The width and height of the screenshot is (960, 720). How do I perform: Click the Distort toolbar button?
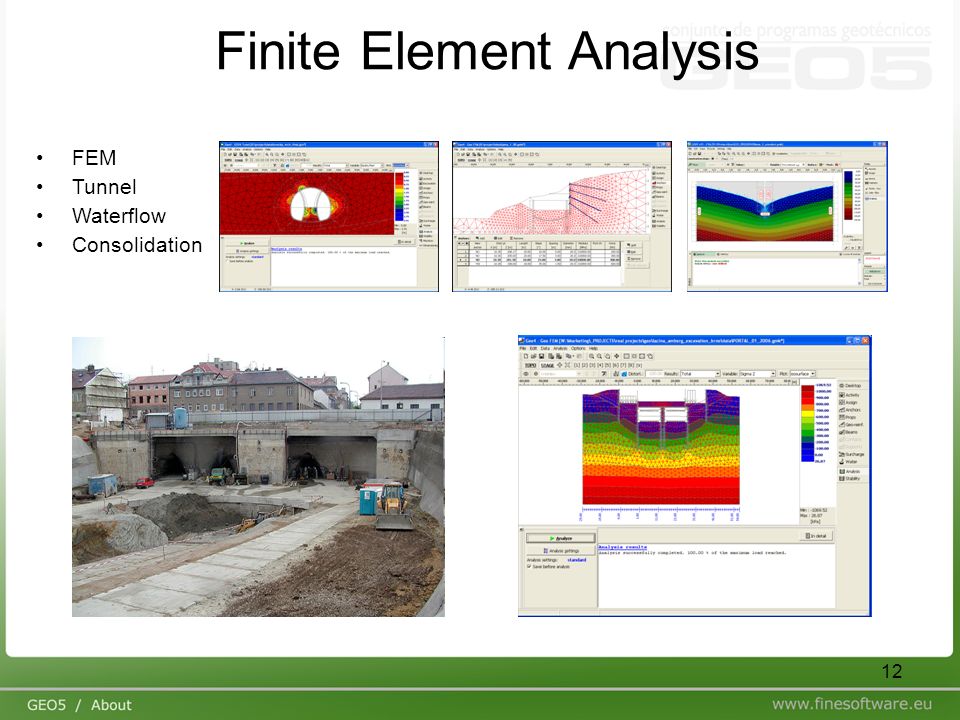[632, 374]
